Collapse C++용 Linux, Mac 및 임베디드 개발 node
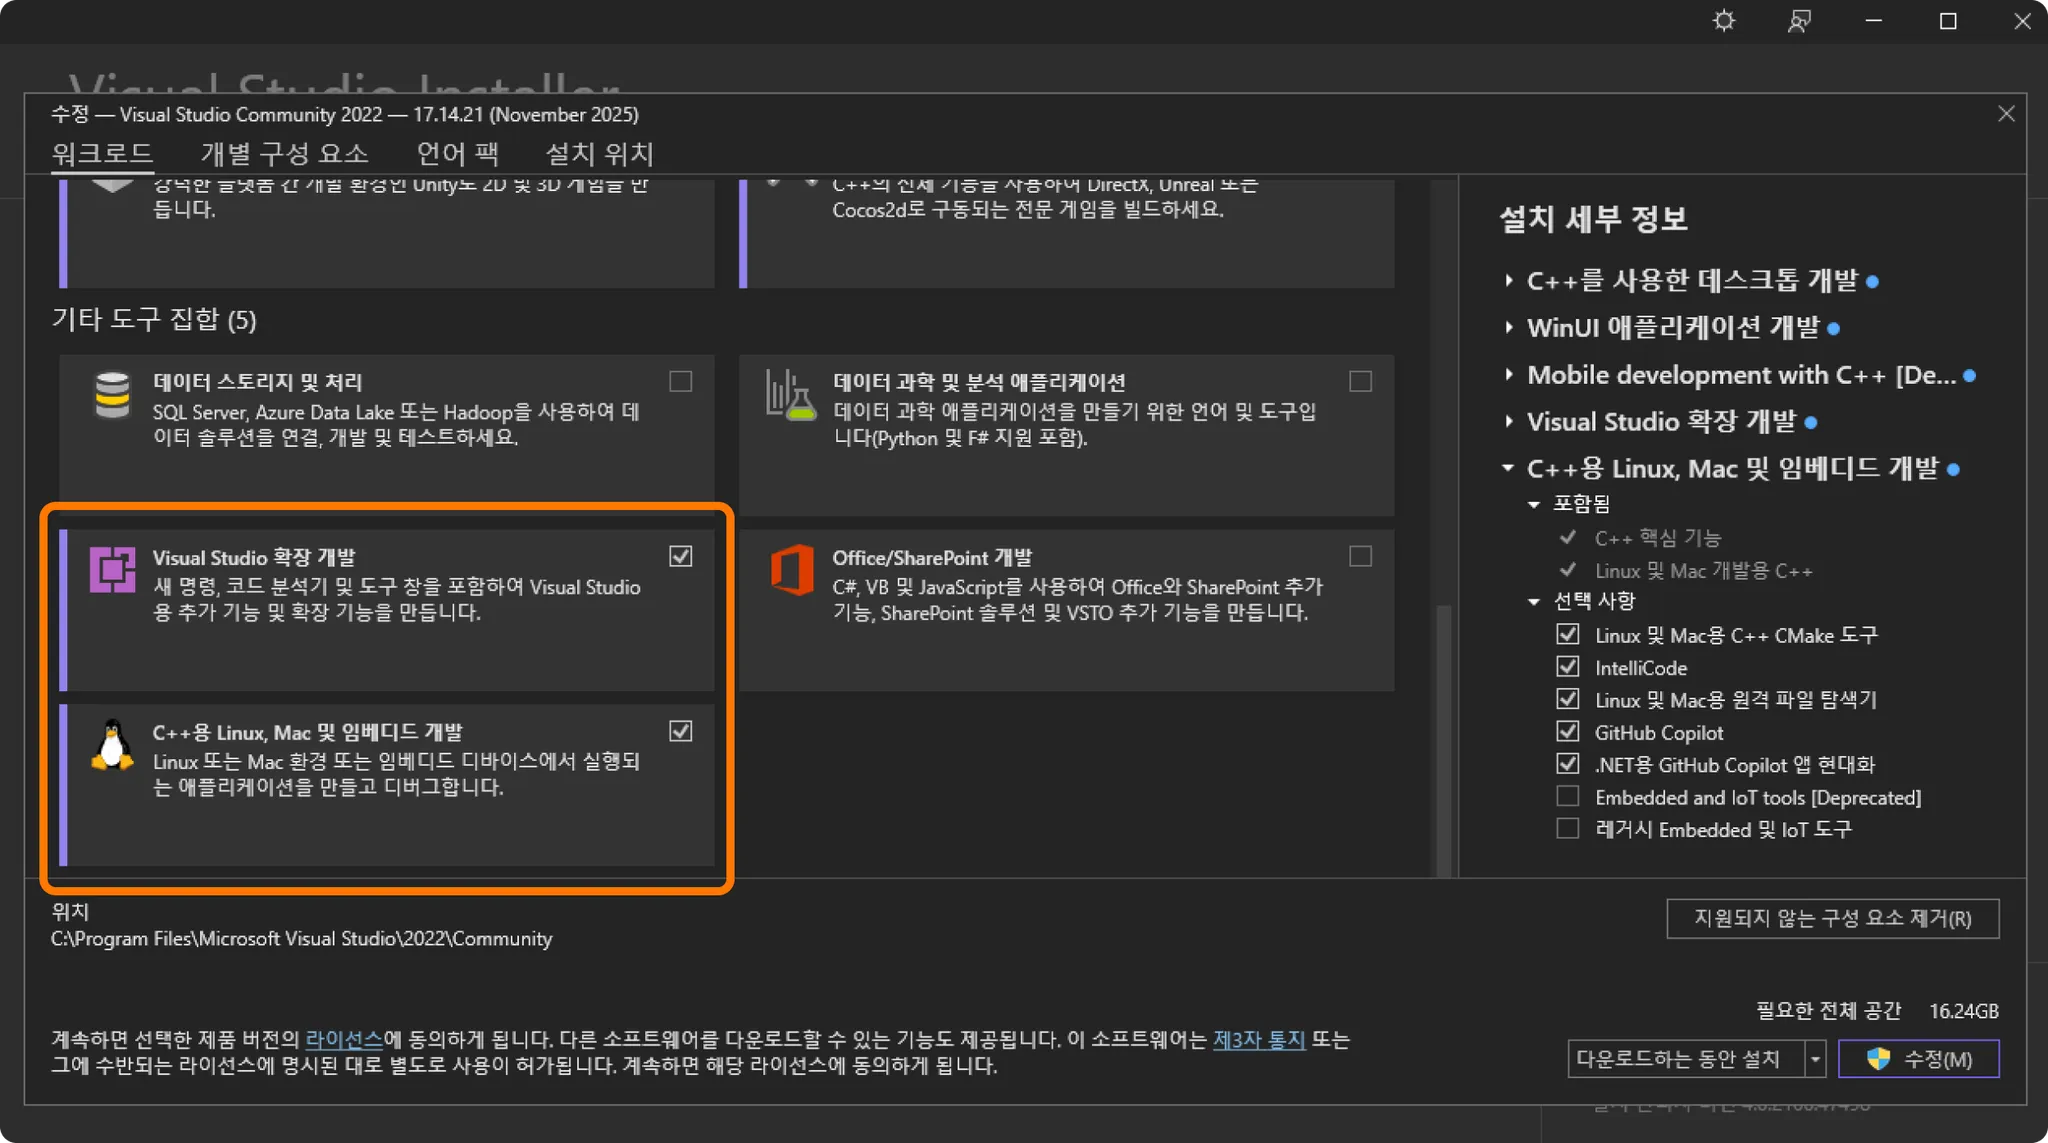 (x=1509, y=468)
